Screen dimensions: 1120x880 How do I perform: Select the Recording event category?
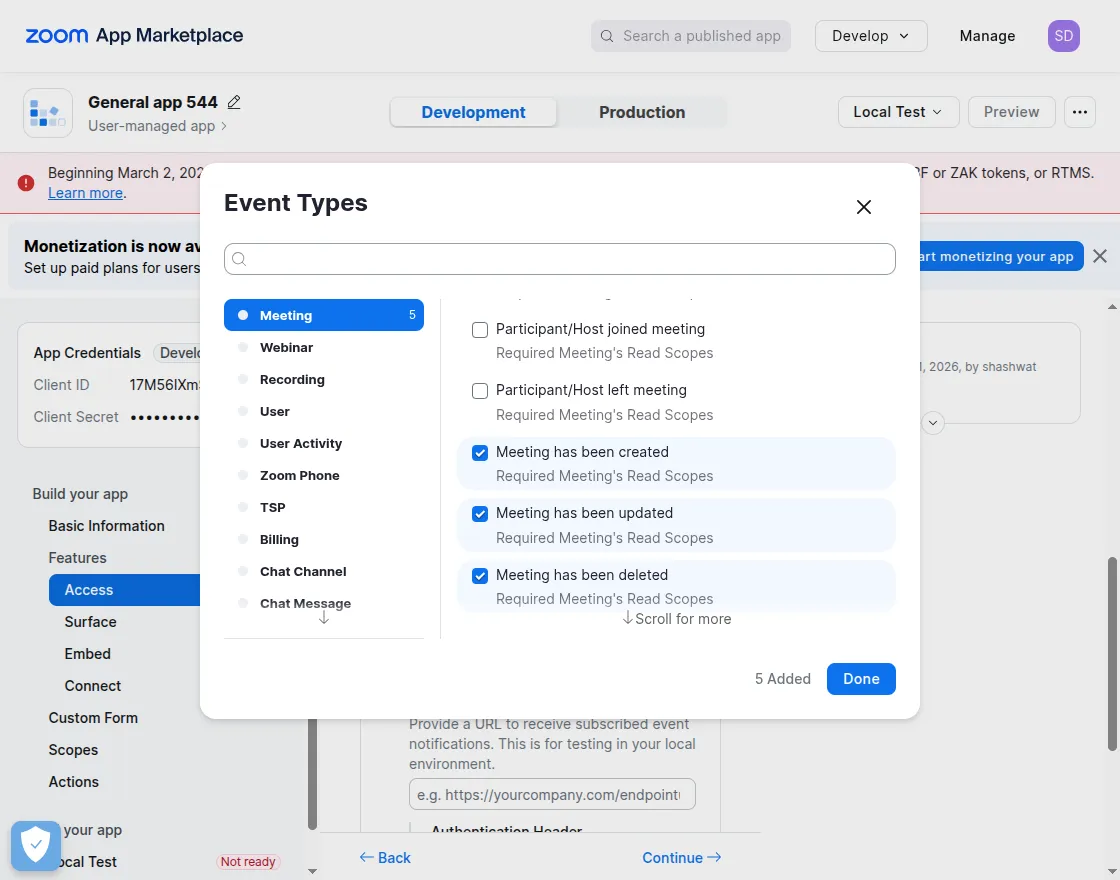pos(292,380)
